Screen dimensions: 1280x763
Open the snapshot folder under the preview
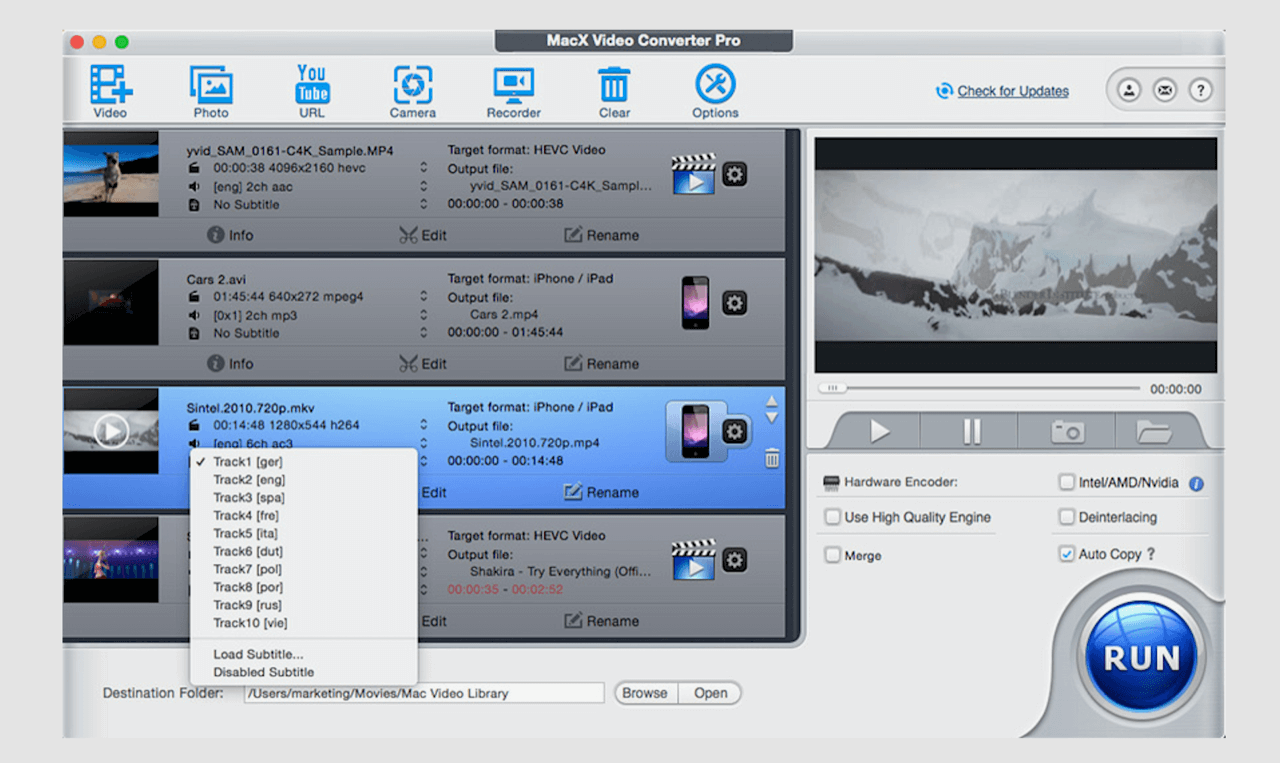click(1154, 431)
